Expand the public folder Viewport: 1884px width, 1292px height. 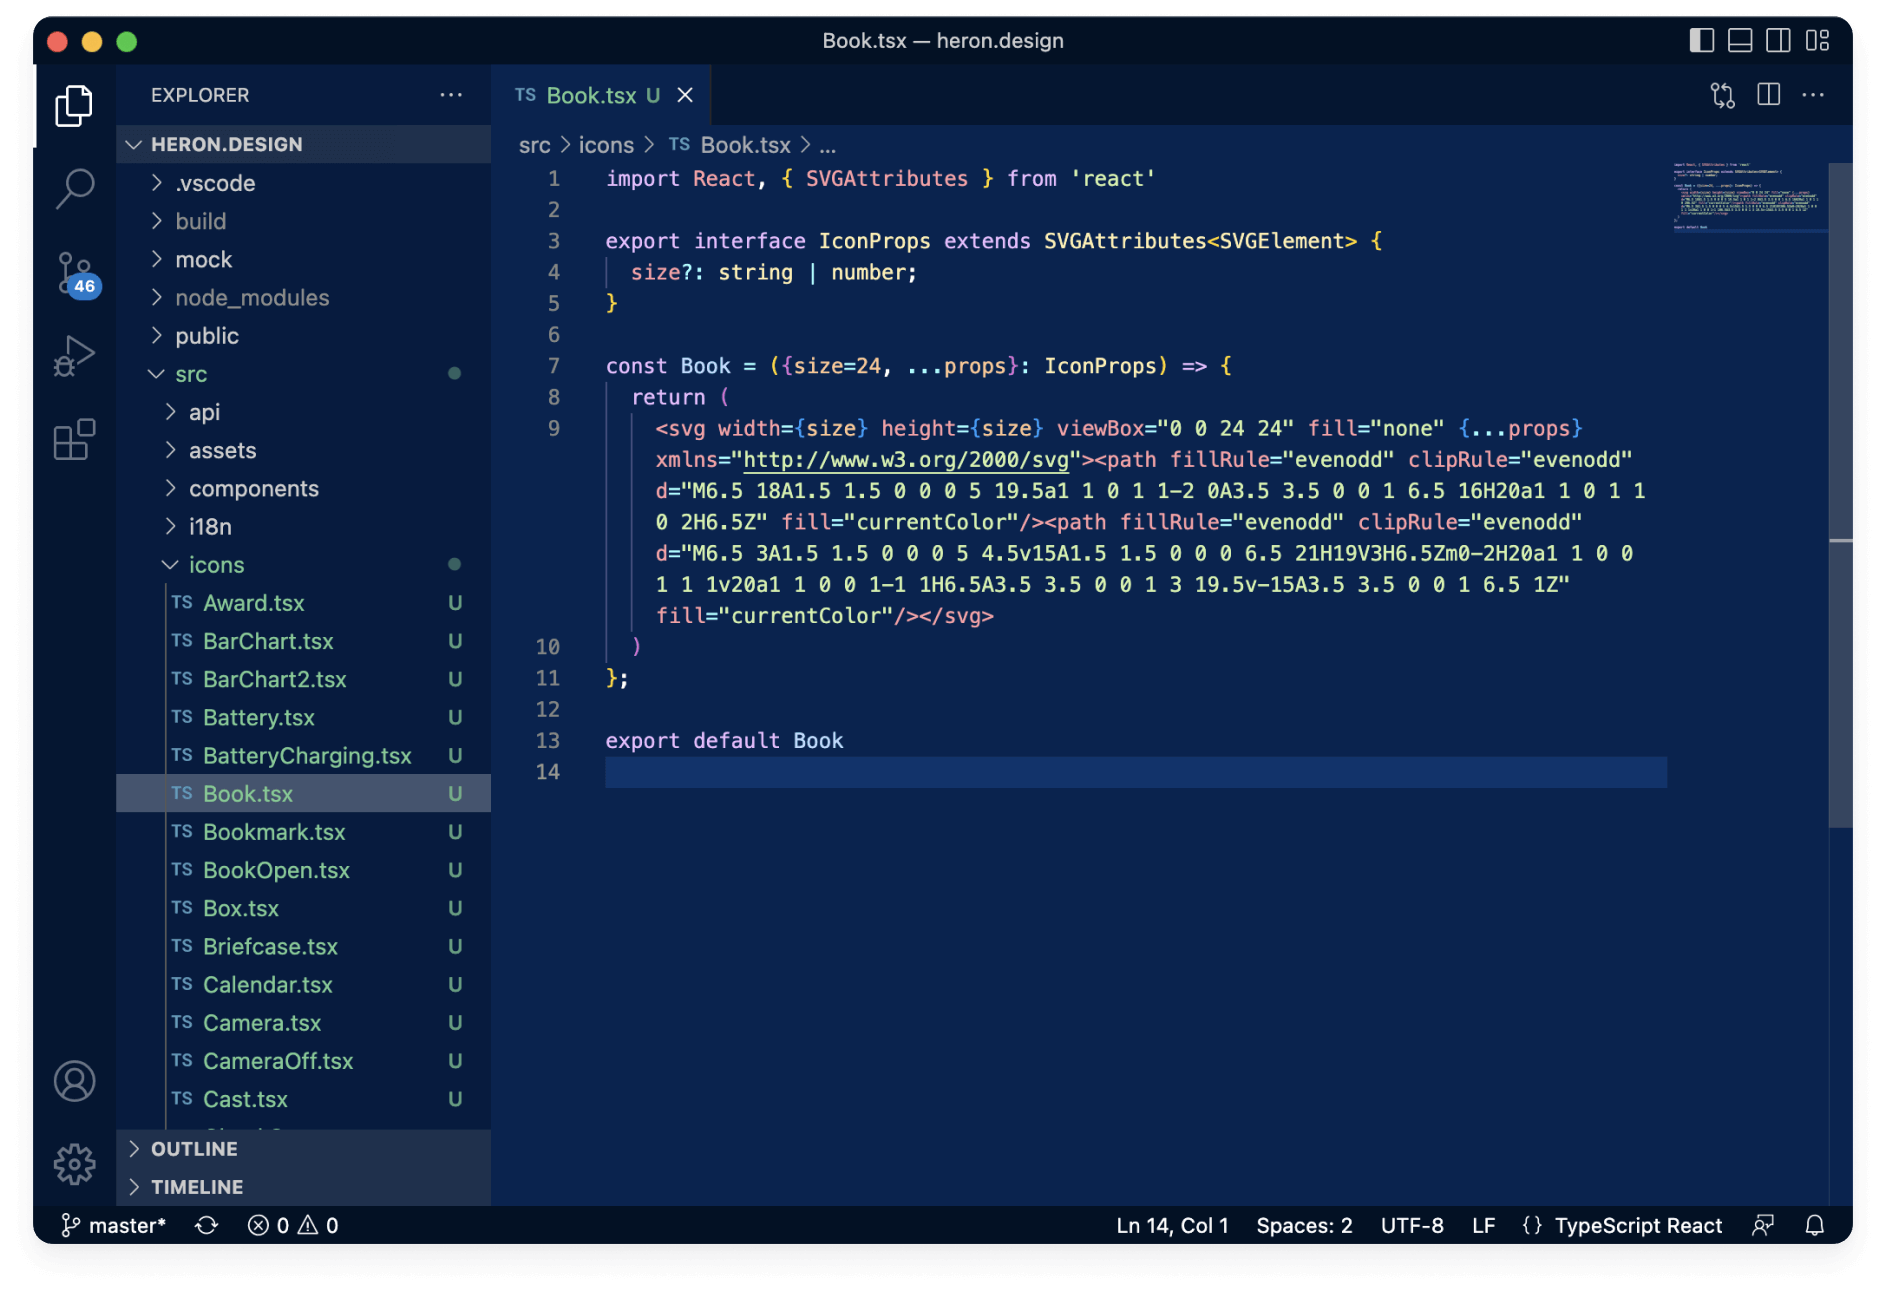point(304,335)
